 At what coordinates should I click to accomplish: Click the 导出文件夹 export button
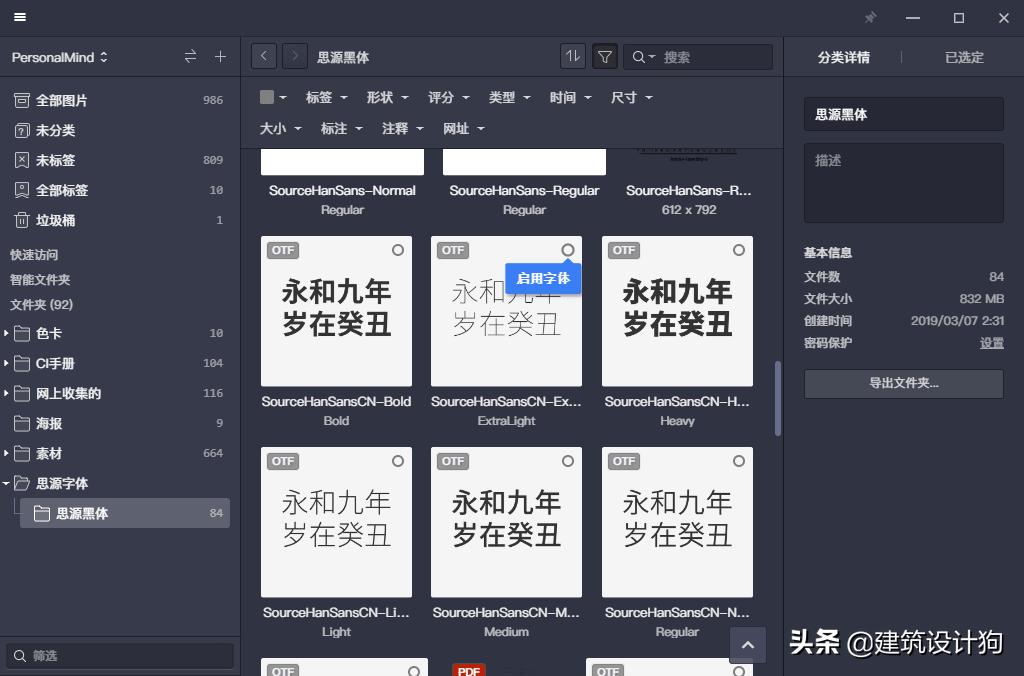click(903, 383)
